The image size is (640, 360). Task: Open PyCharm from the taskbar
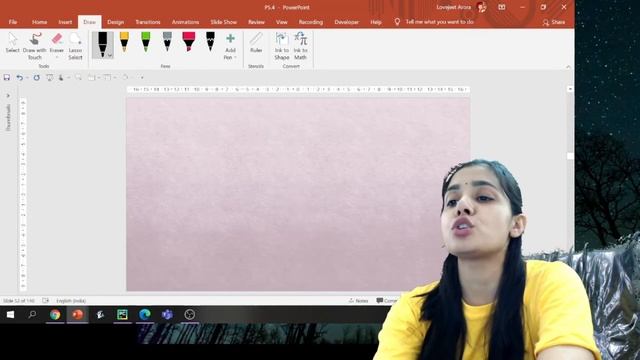pyautogui.click(x=122, y=315)
